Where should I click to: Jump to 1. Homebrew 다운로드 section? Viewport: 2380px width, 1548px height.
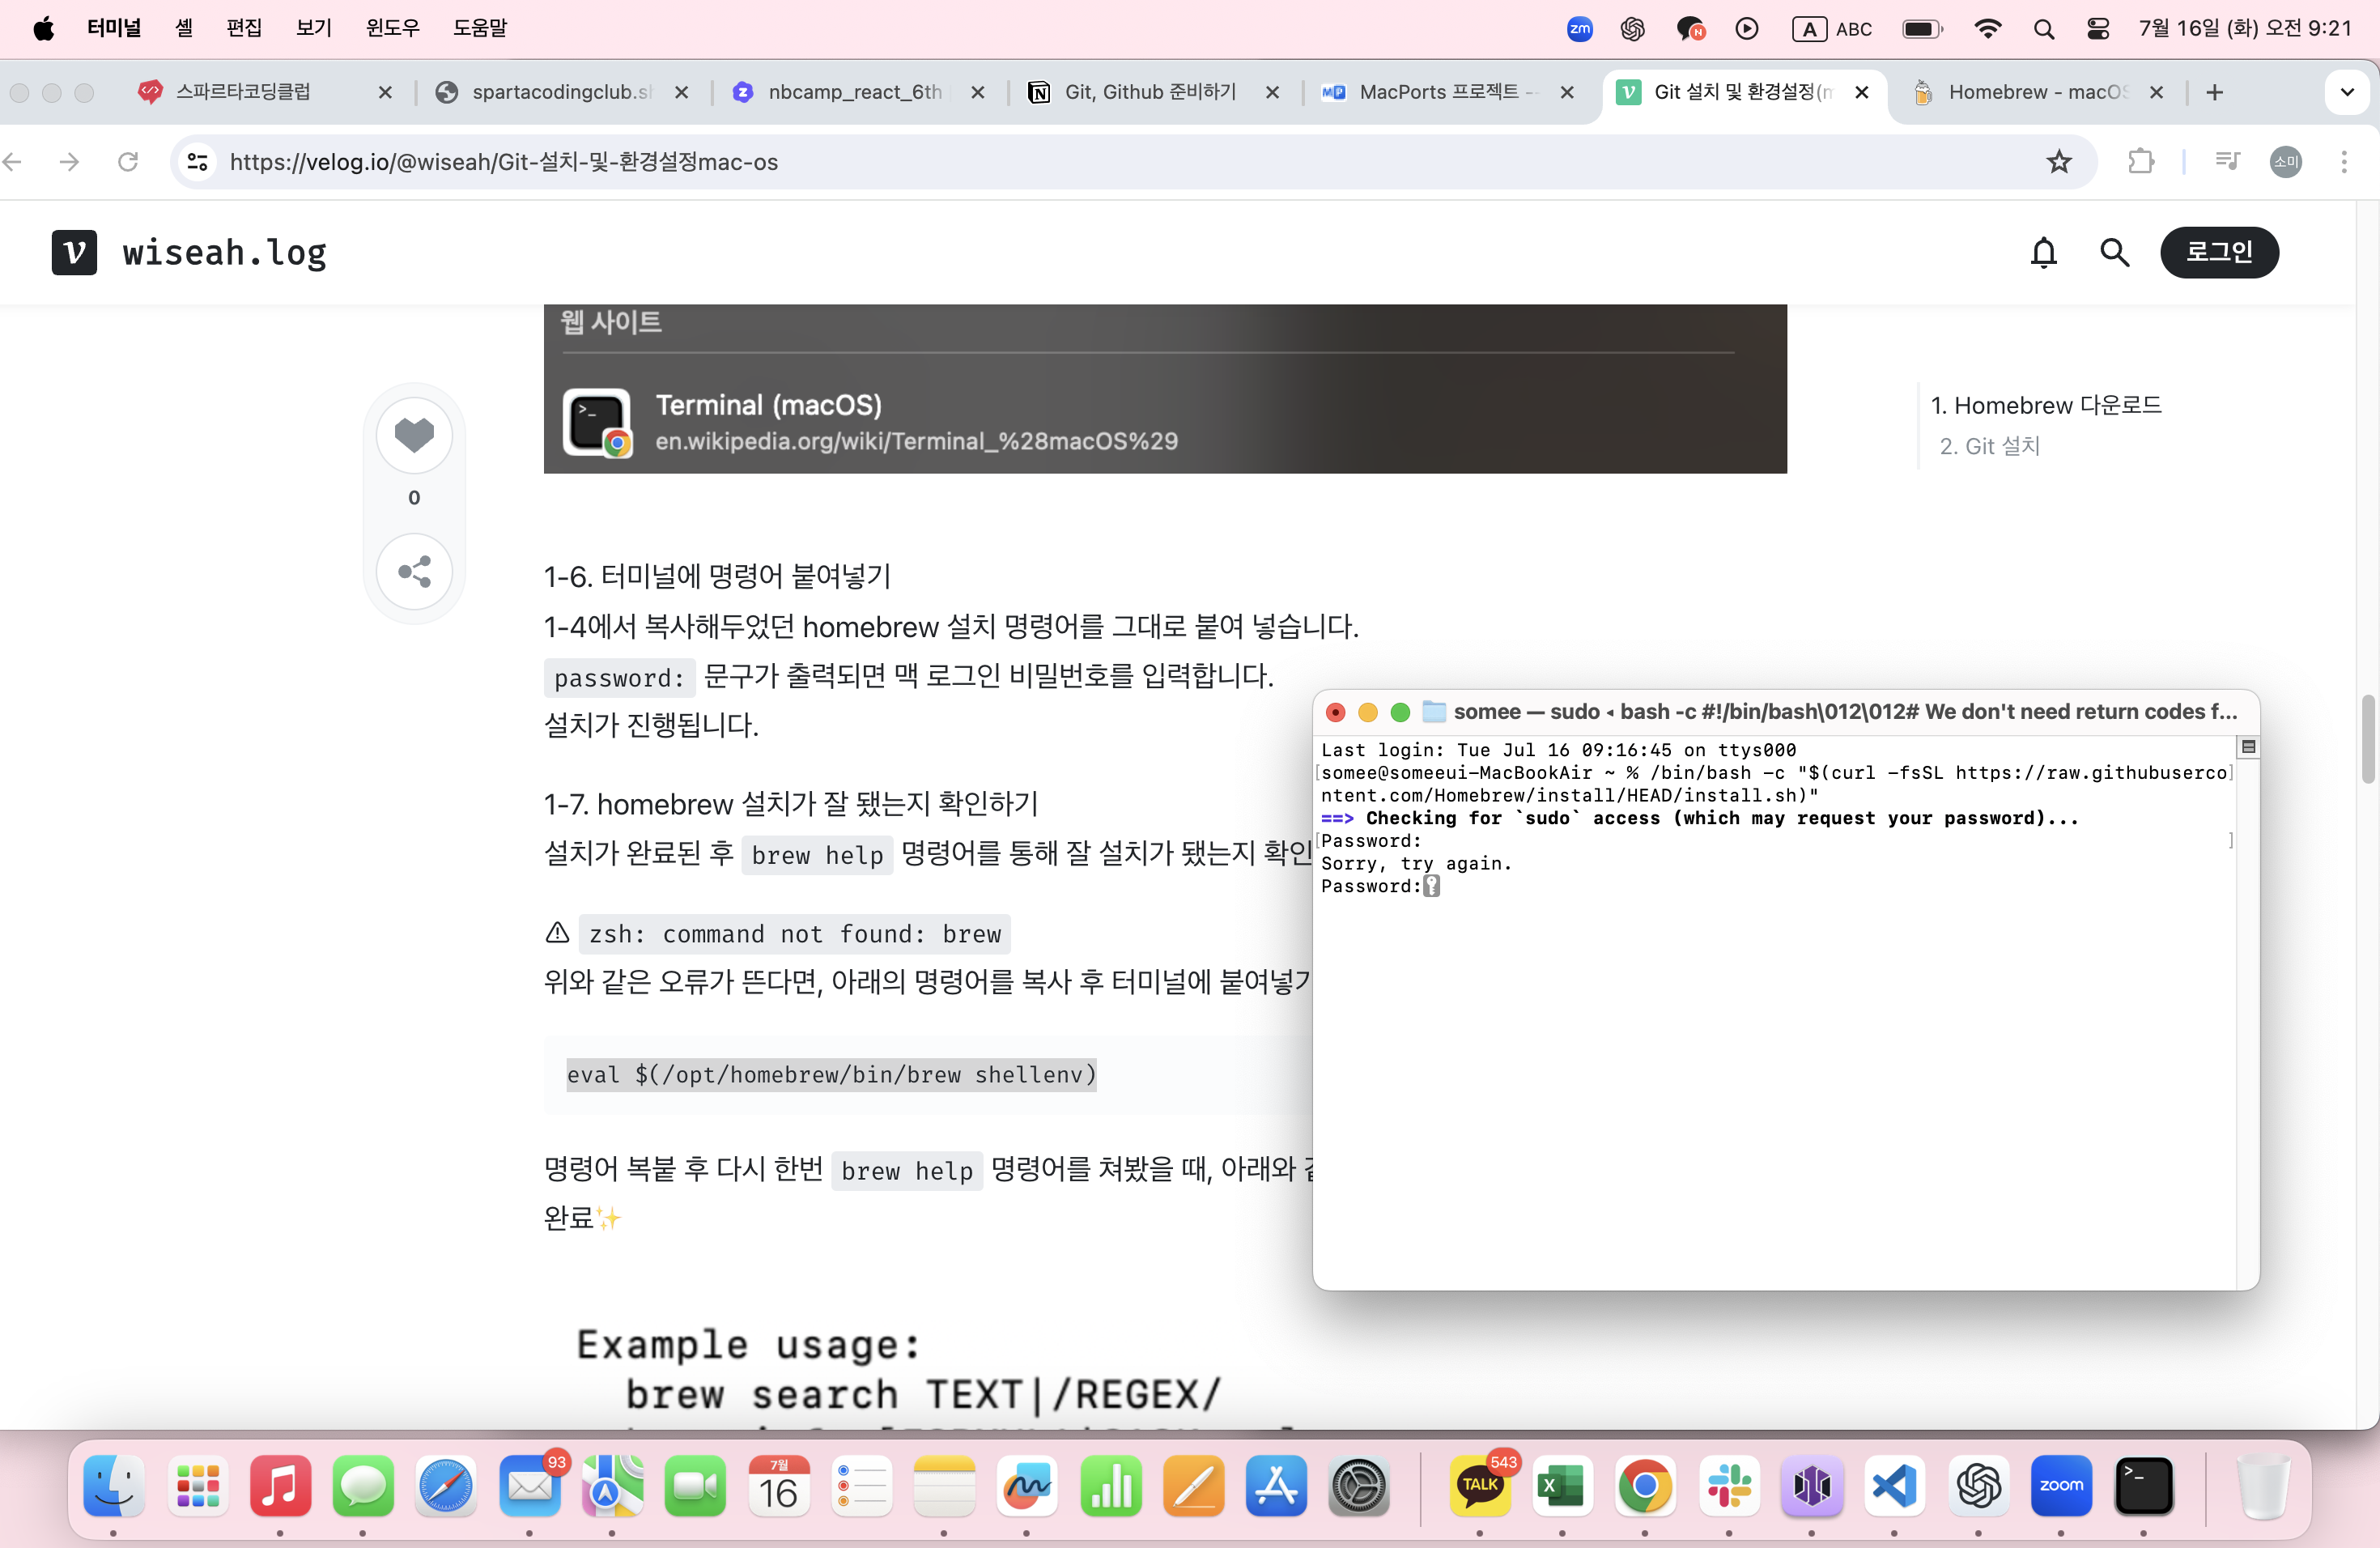(2046, 405)
